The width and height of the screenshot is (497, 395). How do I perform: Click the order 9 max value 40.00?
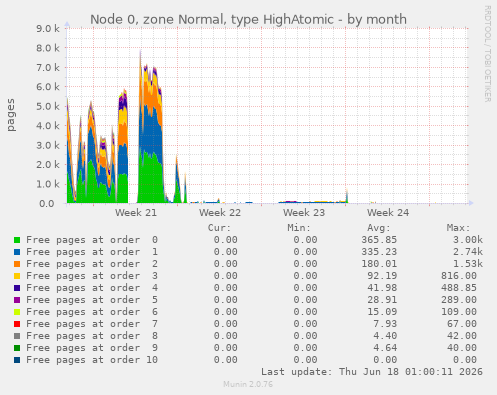coord(462,348)
